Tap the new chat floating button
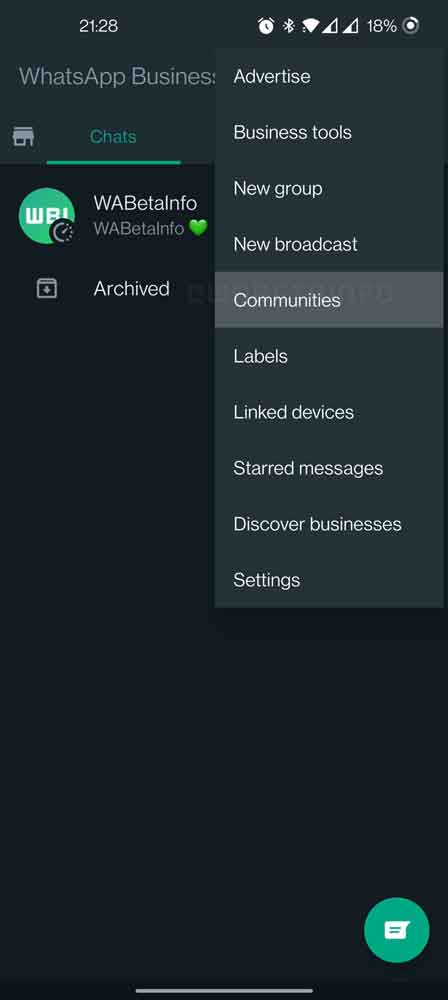The image size is (448, 1000). click(396, 930)
